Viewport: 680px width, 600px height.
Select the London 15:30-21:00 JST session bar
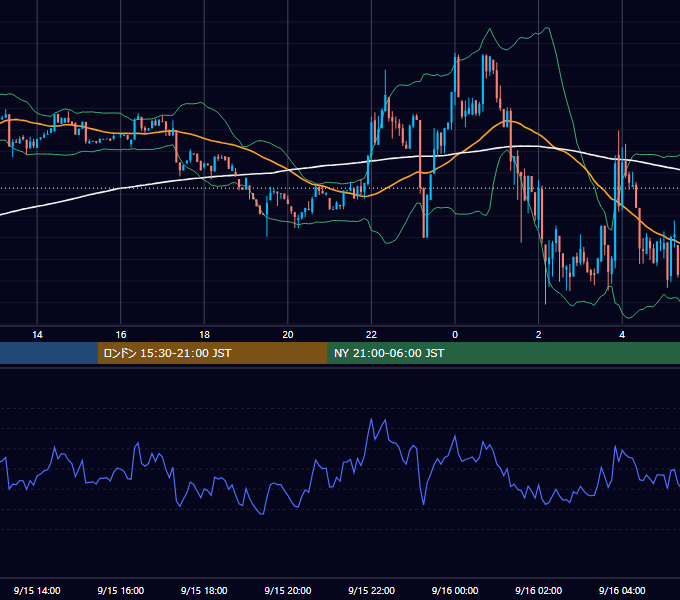pos(212,353)
